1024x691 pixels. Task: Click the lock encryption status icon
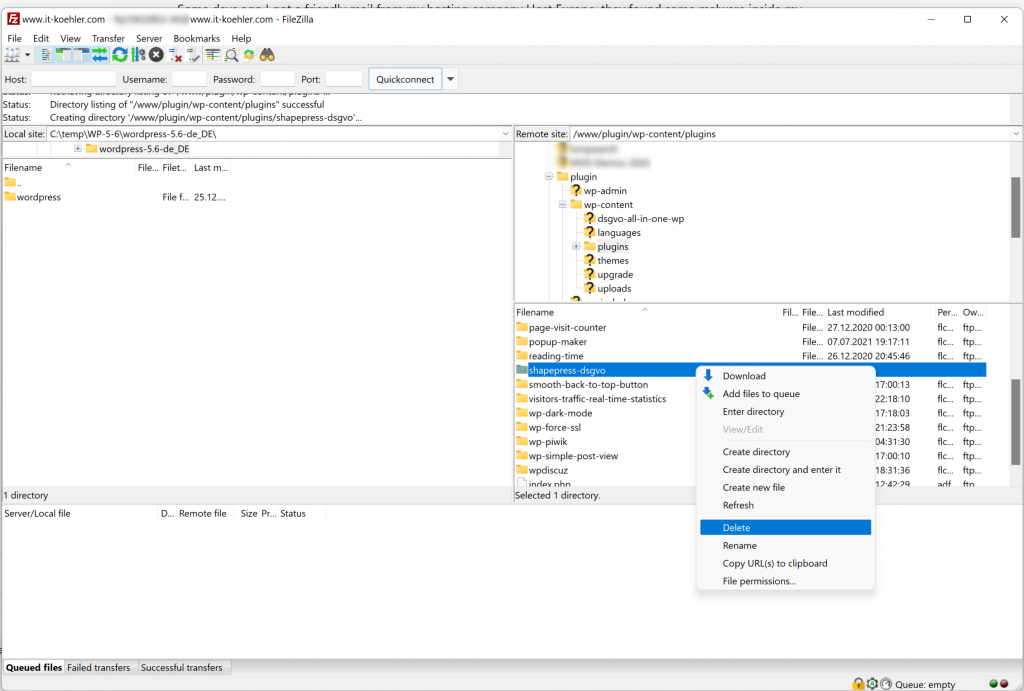(858, 684)
